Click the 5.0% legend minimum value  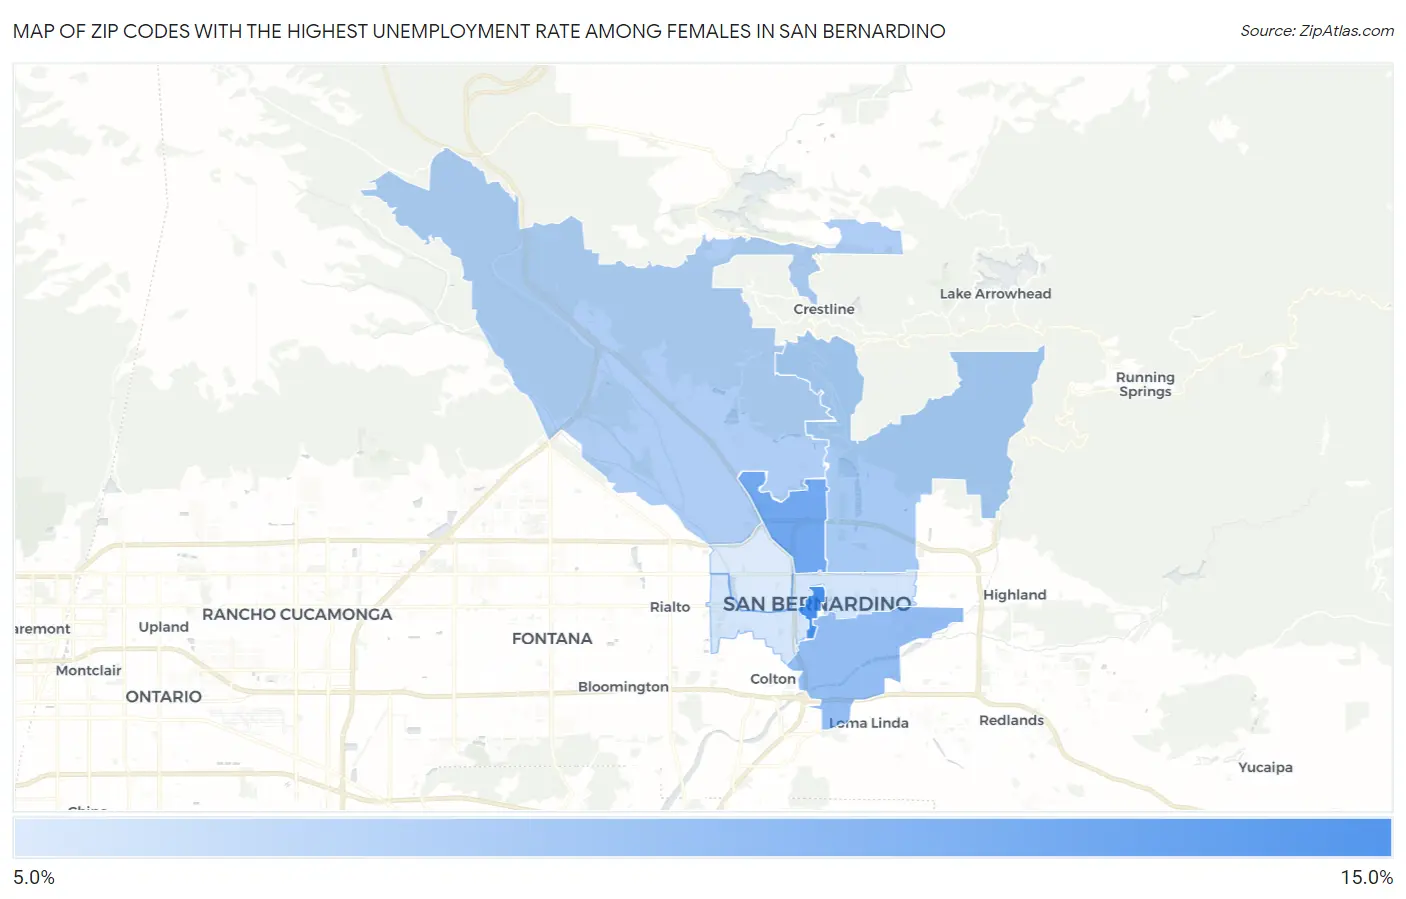point(34,877)
